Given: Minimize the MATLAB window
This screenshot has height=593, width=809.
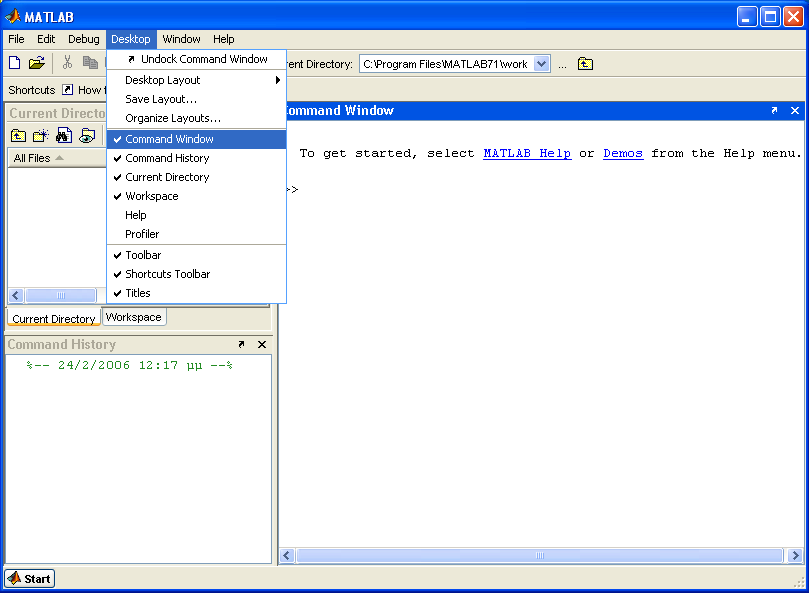Looking at the screenshot, I should tap(746, 17).
